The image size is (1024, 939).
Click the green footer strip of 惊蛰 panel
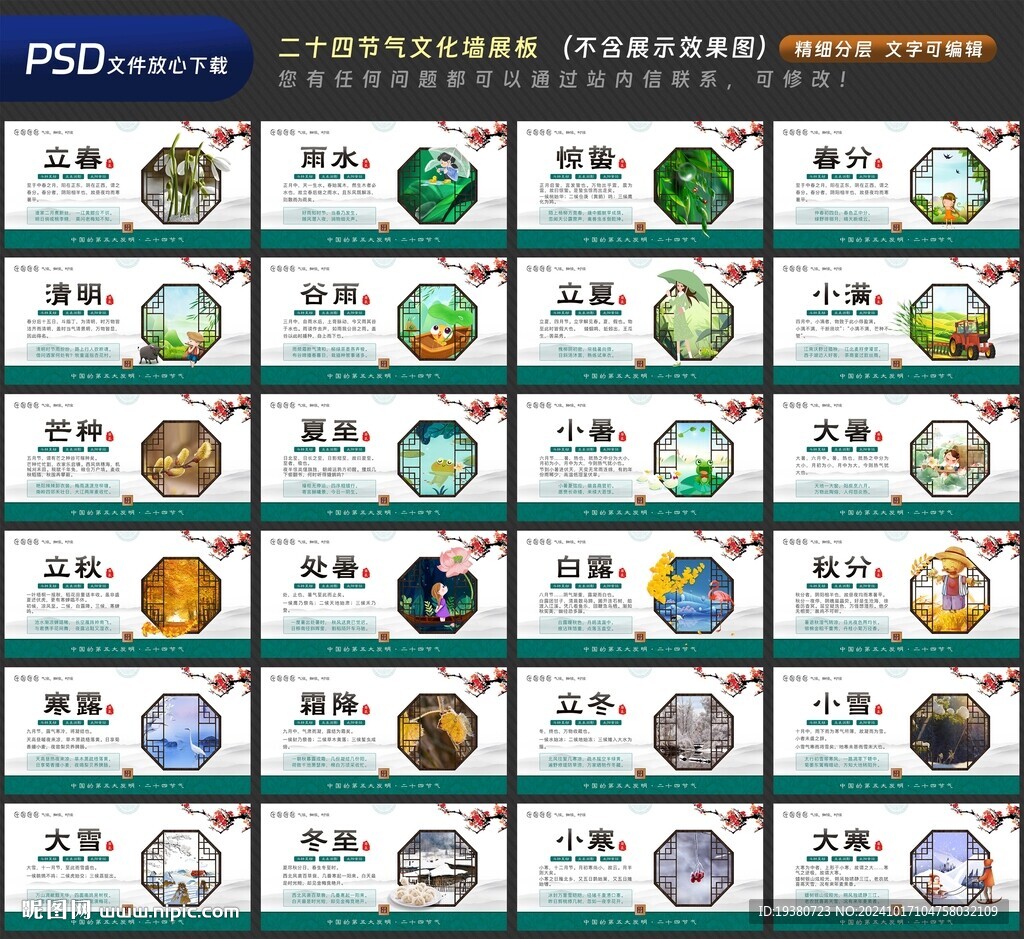point(640,239)
